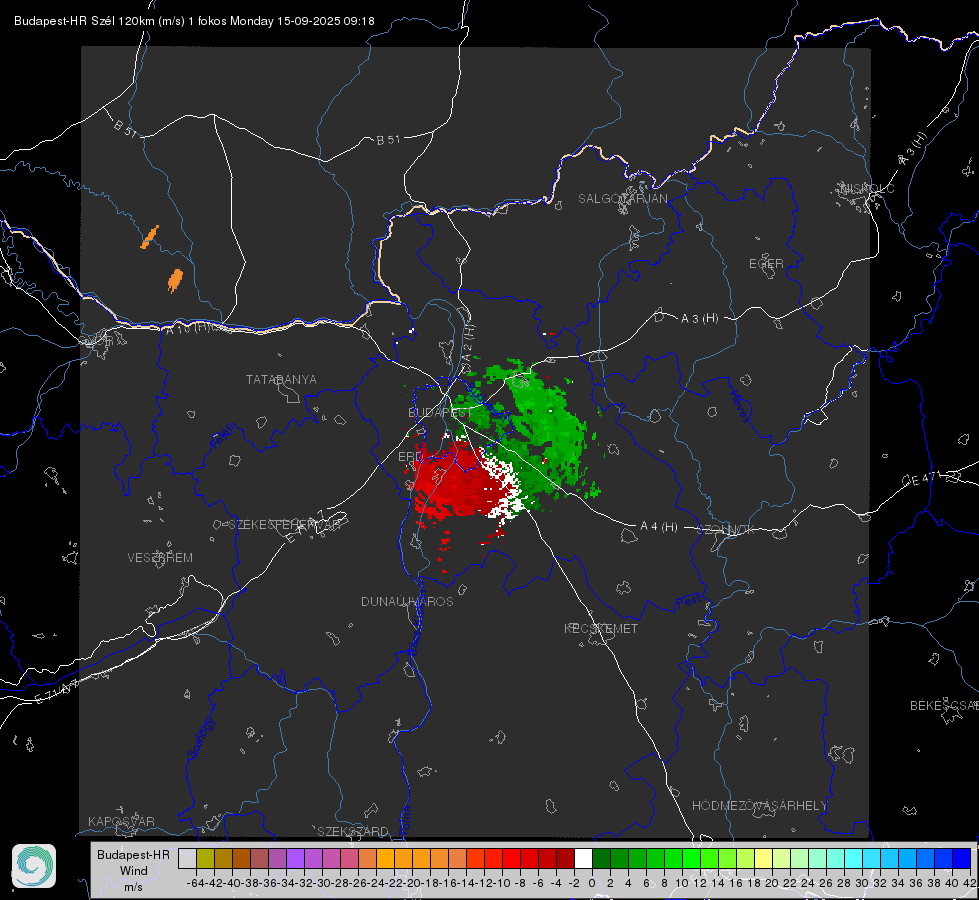Click the KECSKEMET city label

(601, 628)
